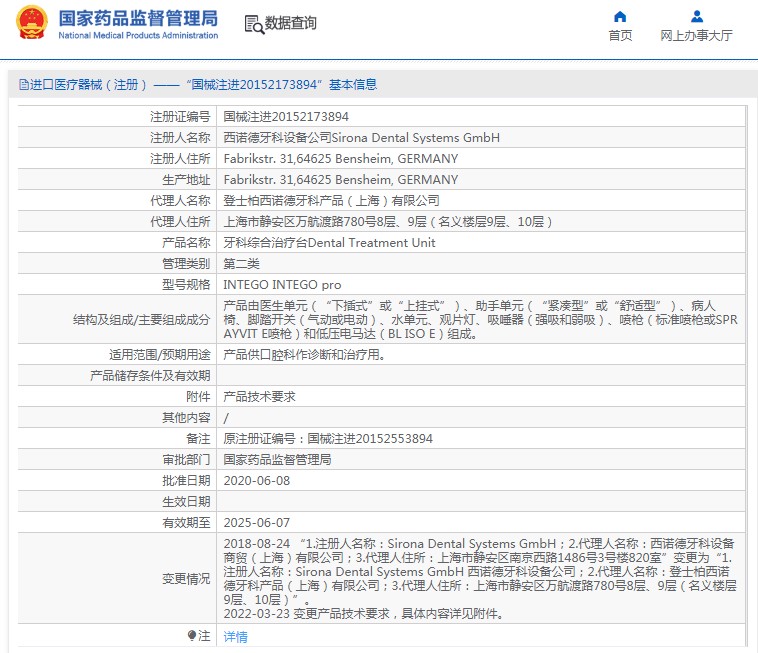Viewport: 758px width, 653px height.
Task: Open 网上办事大厅 text link
Action: click(697, 35)
